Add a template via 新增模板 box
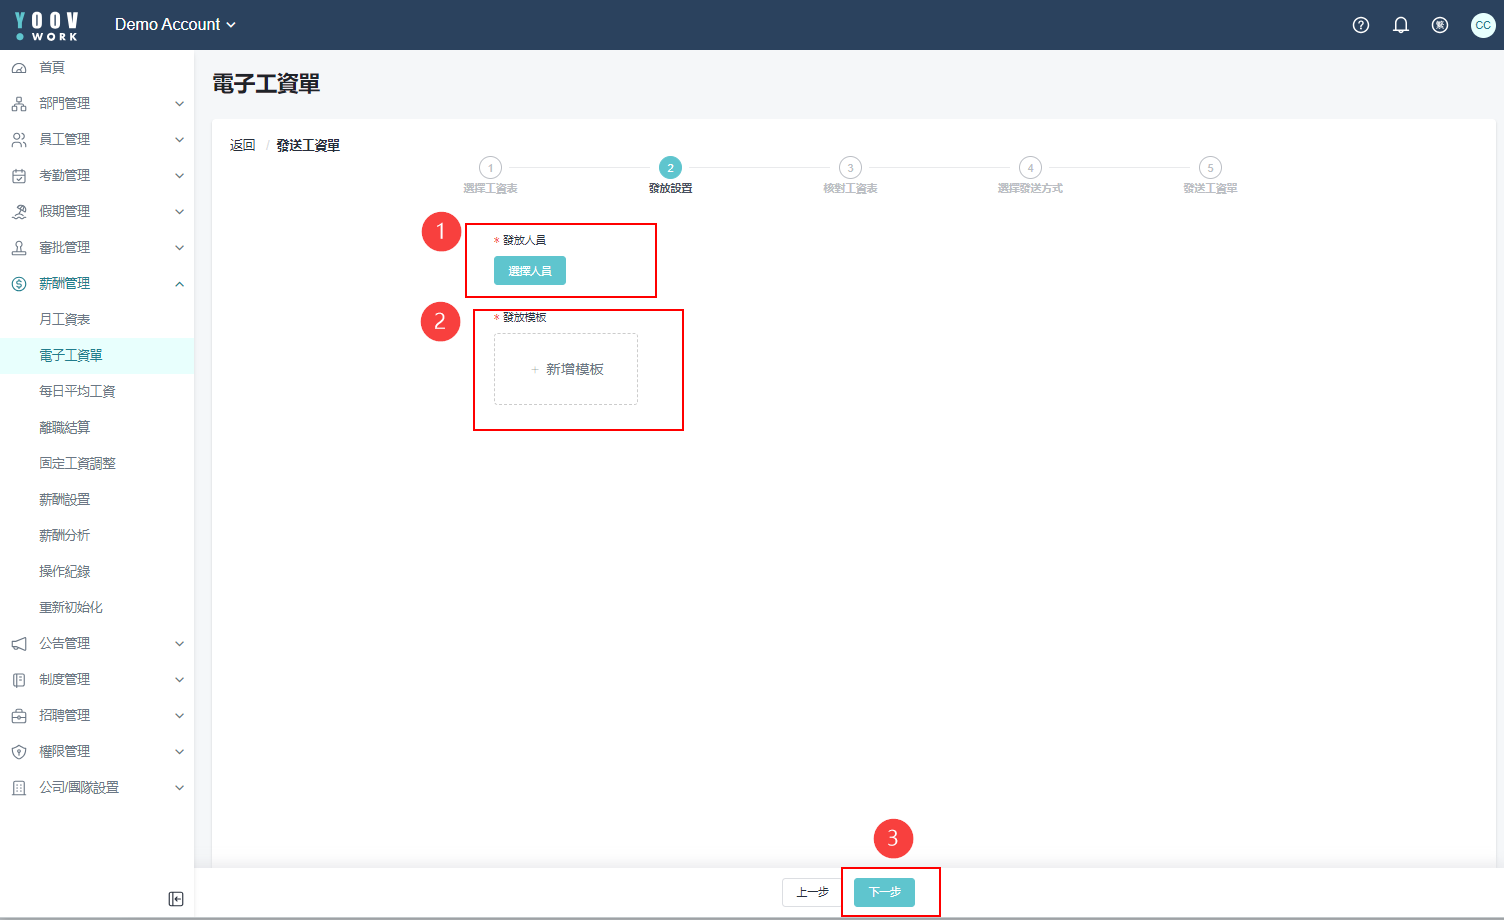1504x920 pixels. click(566, 369)
